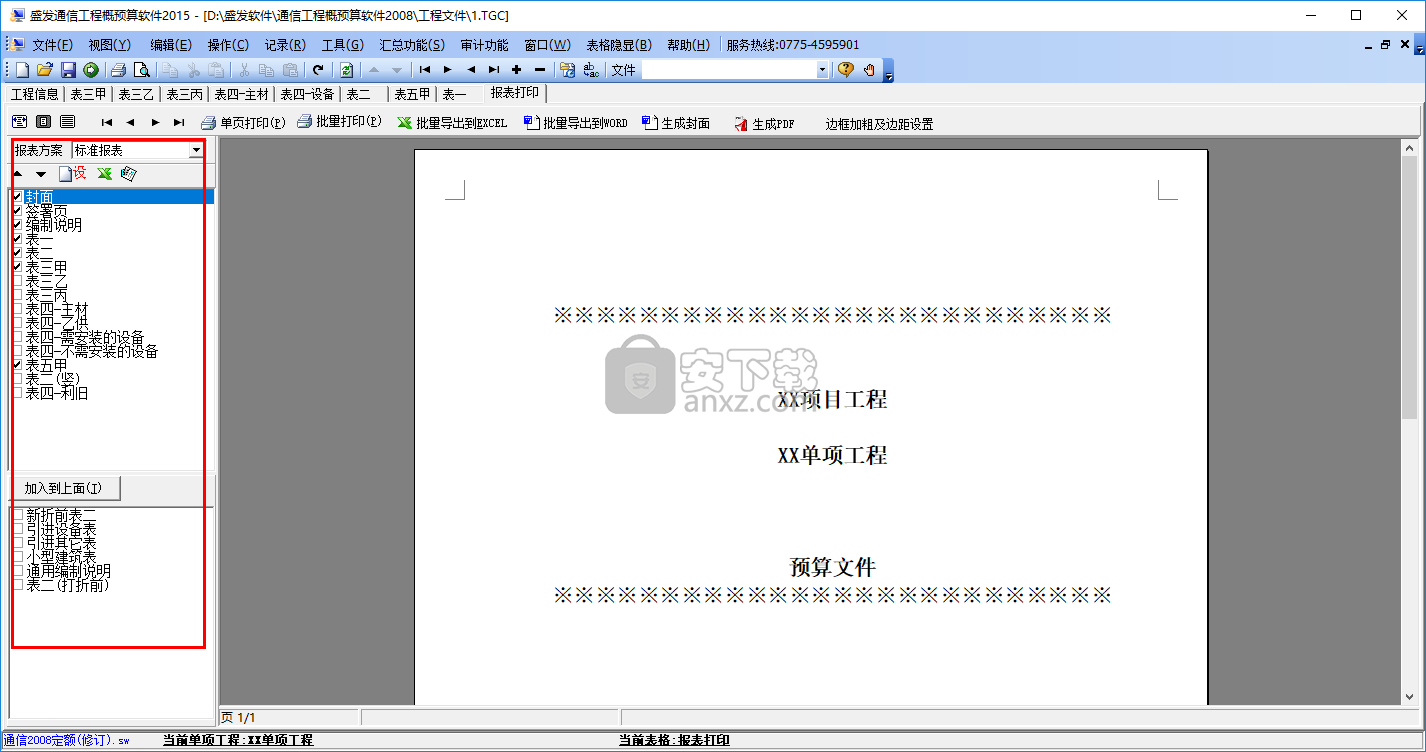The height and width of the screenshot is (752, 1426).
Task: Check the 表四-主材 checkbox
Action: click(x=17, y=309)
